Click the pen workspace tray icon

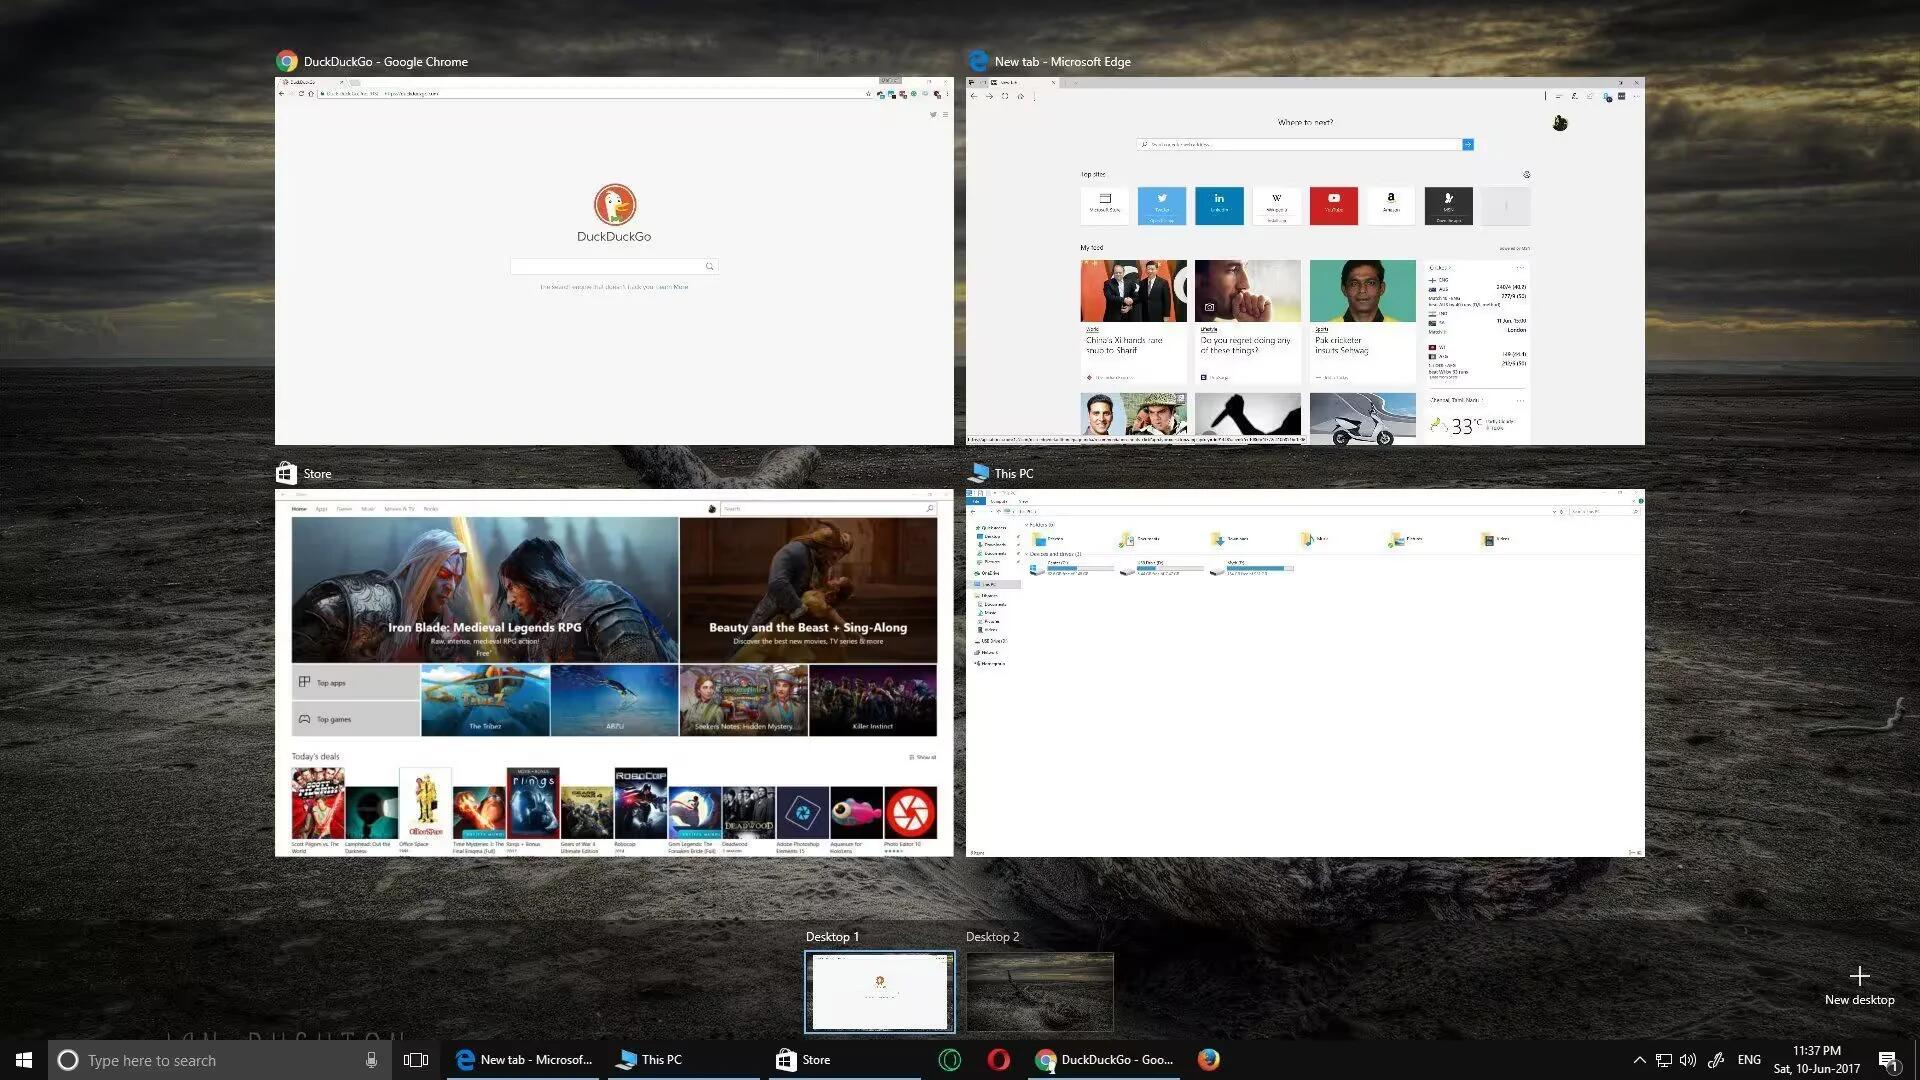click(1716, 1060)
